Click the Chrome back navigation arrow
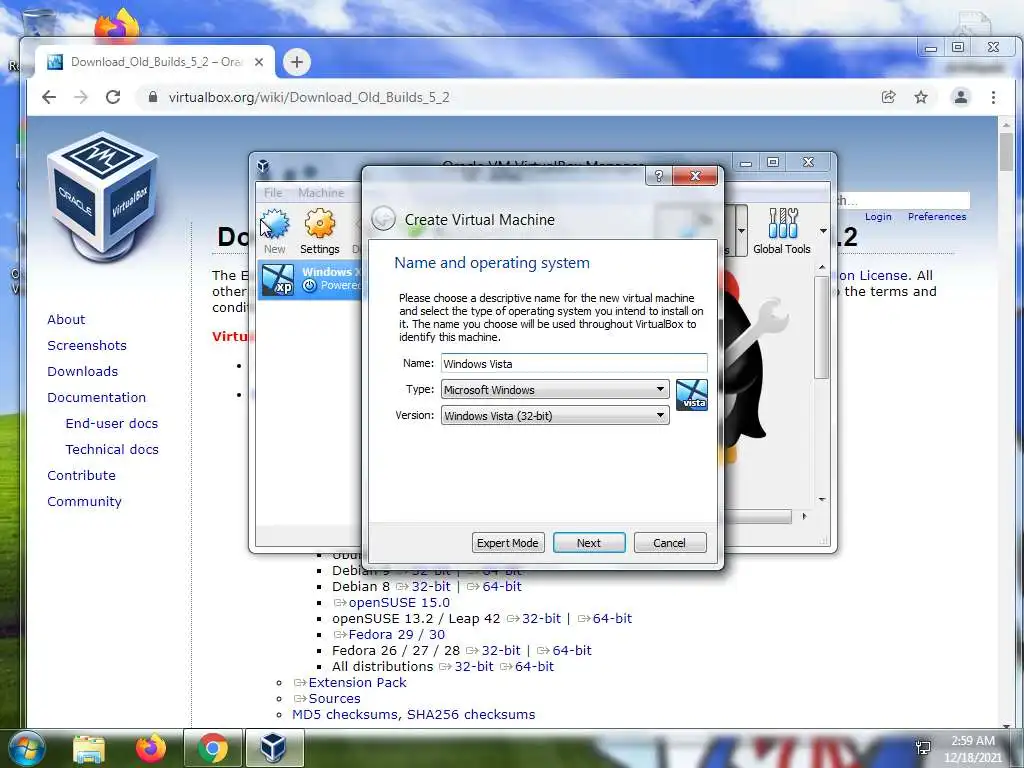Image resolution: width=1024 pixels, height=768 pixels. [49, 97]
